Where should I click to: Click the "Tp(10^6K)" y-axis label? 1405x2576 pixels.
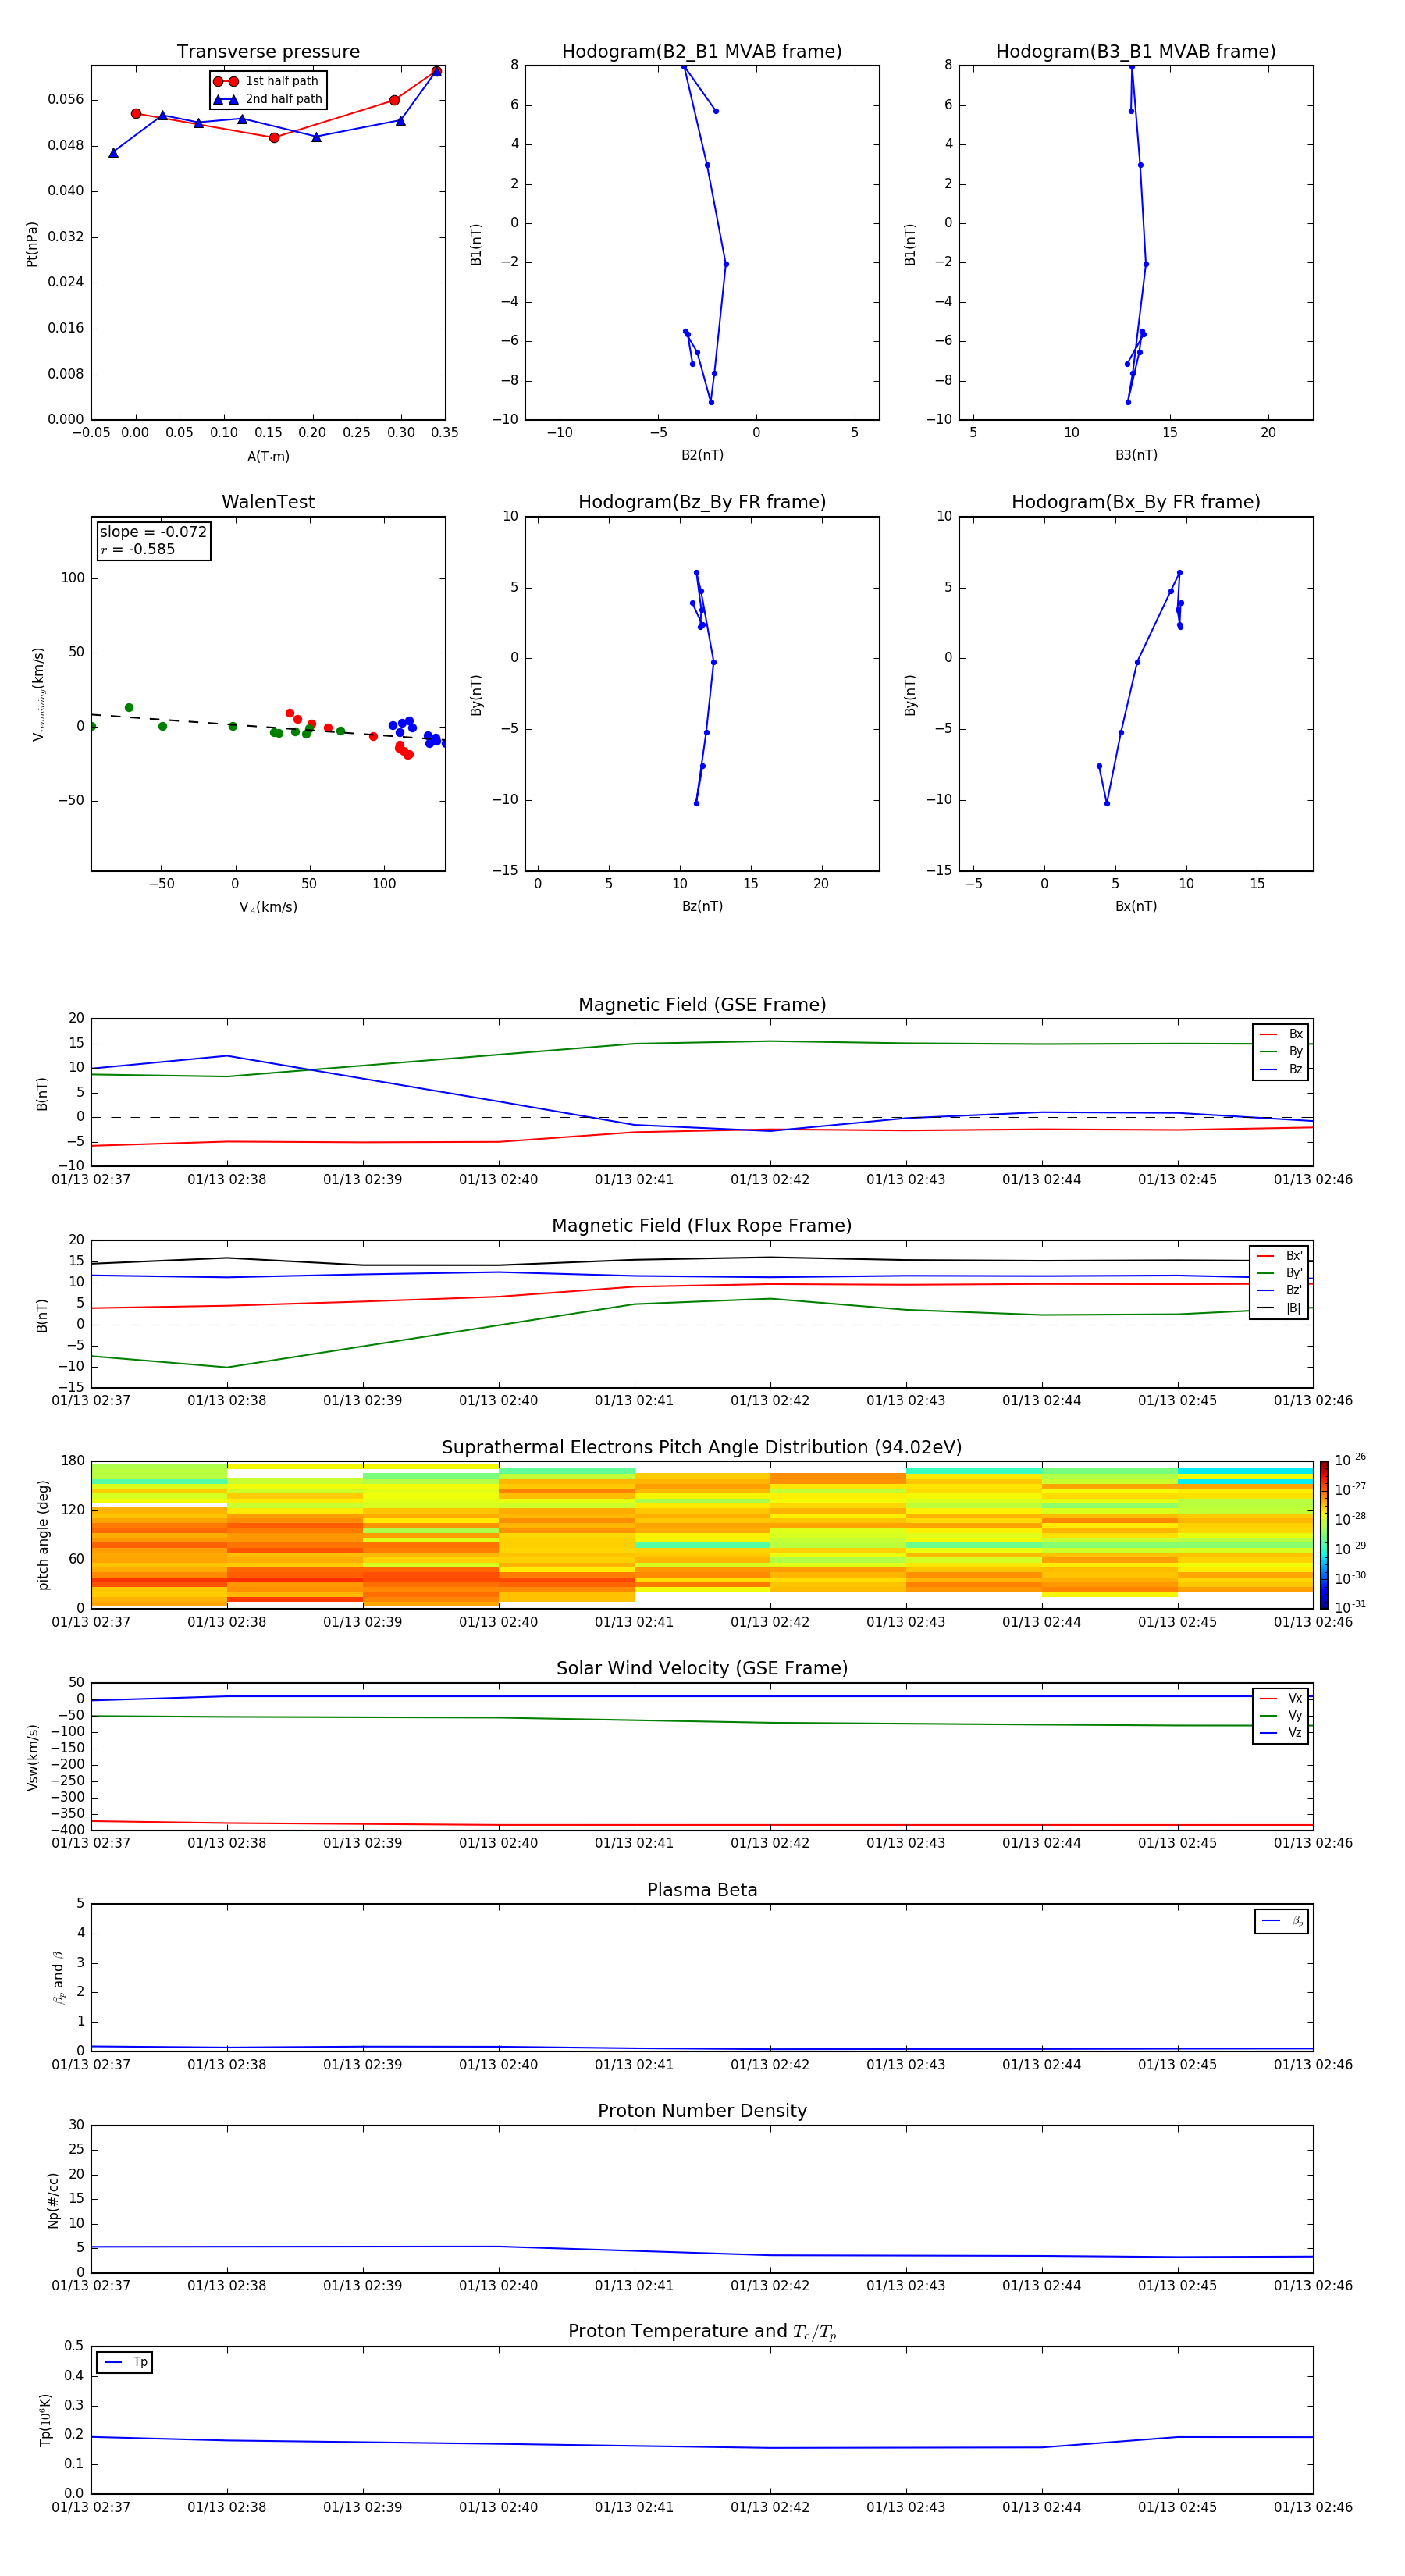coord(45,2420)
